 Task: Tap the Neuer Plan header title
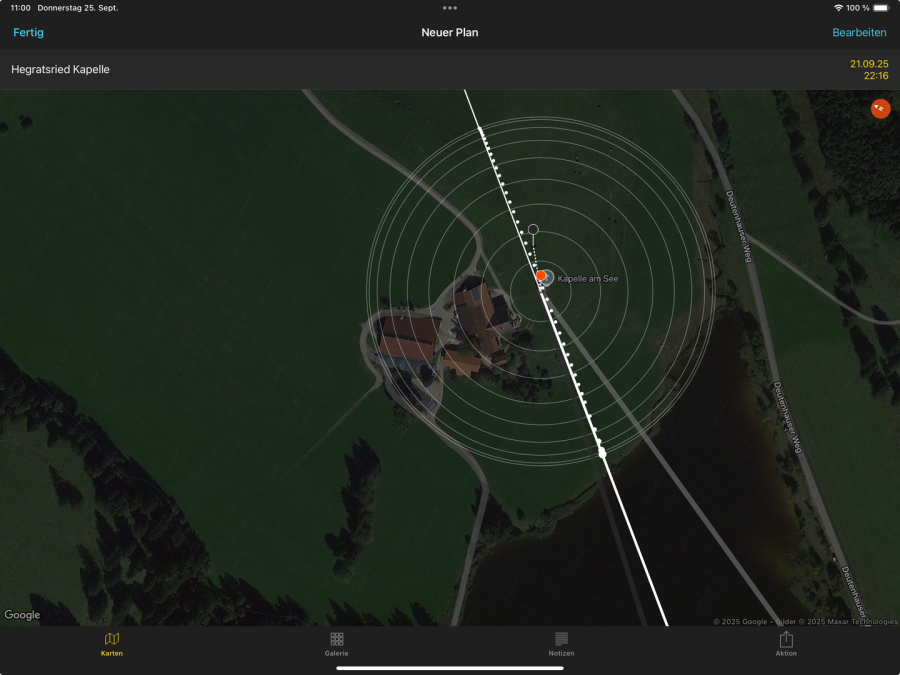[450, 32]
